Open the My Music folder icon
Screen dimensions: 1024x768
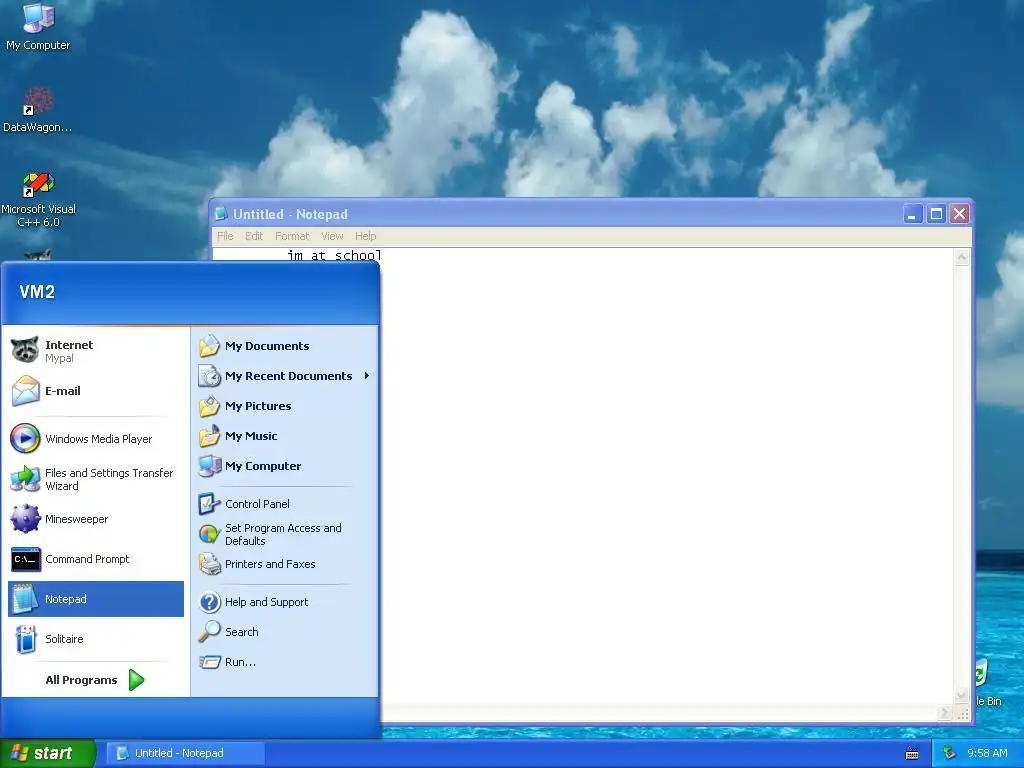tap(210, 436)
